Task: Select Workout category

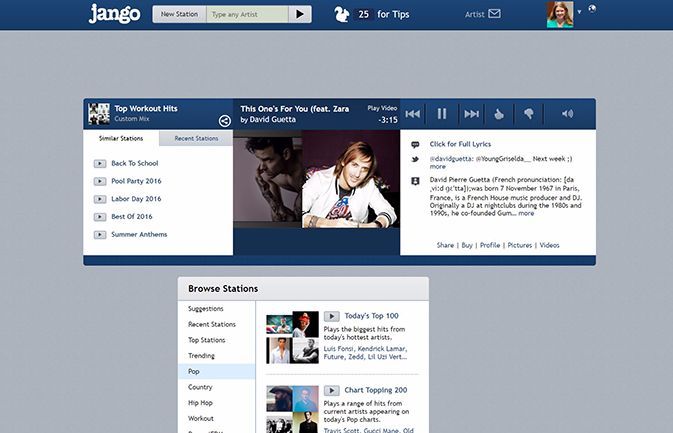Action: click(x=200, y=418)
